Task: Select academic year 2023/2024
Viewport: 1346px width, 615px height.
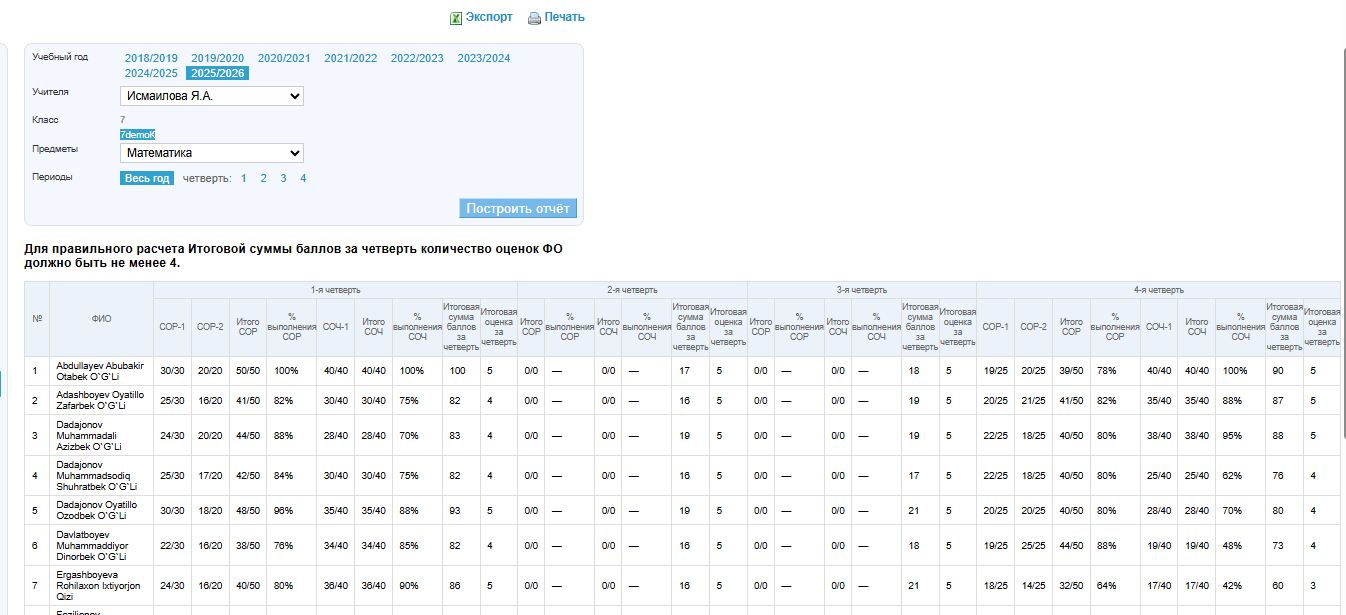Action: coord(484,58)
